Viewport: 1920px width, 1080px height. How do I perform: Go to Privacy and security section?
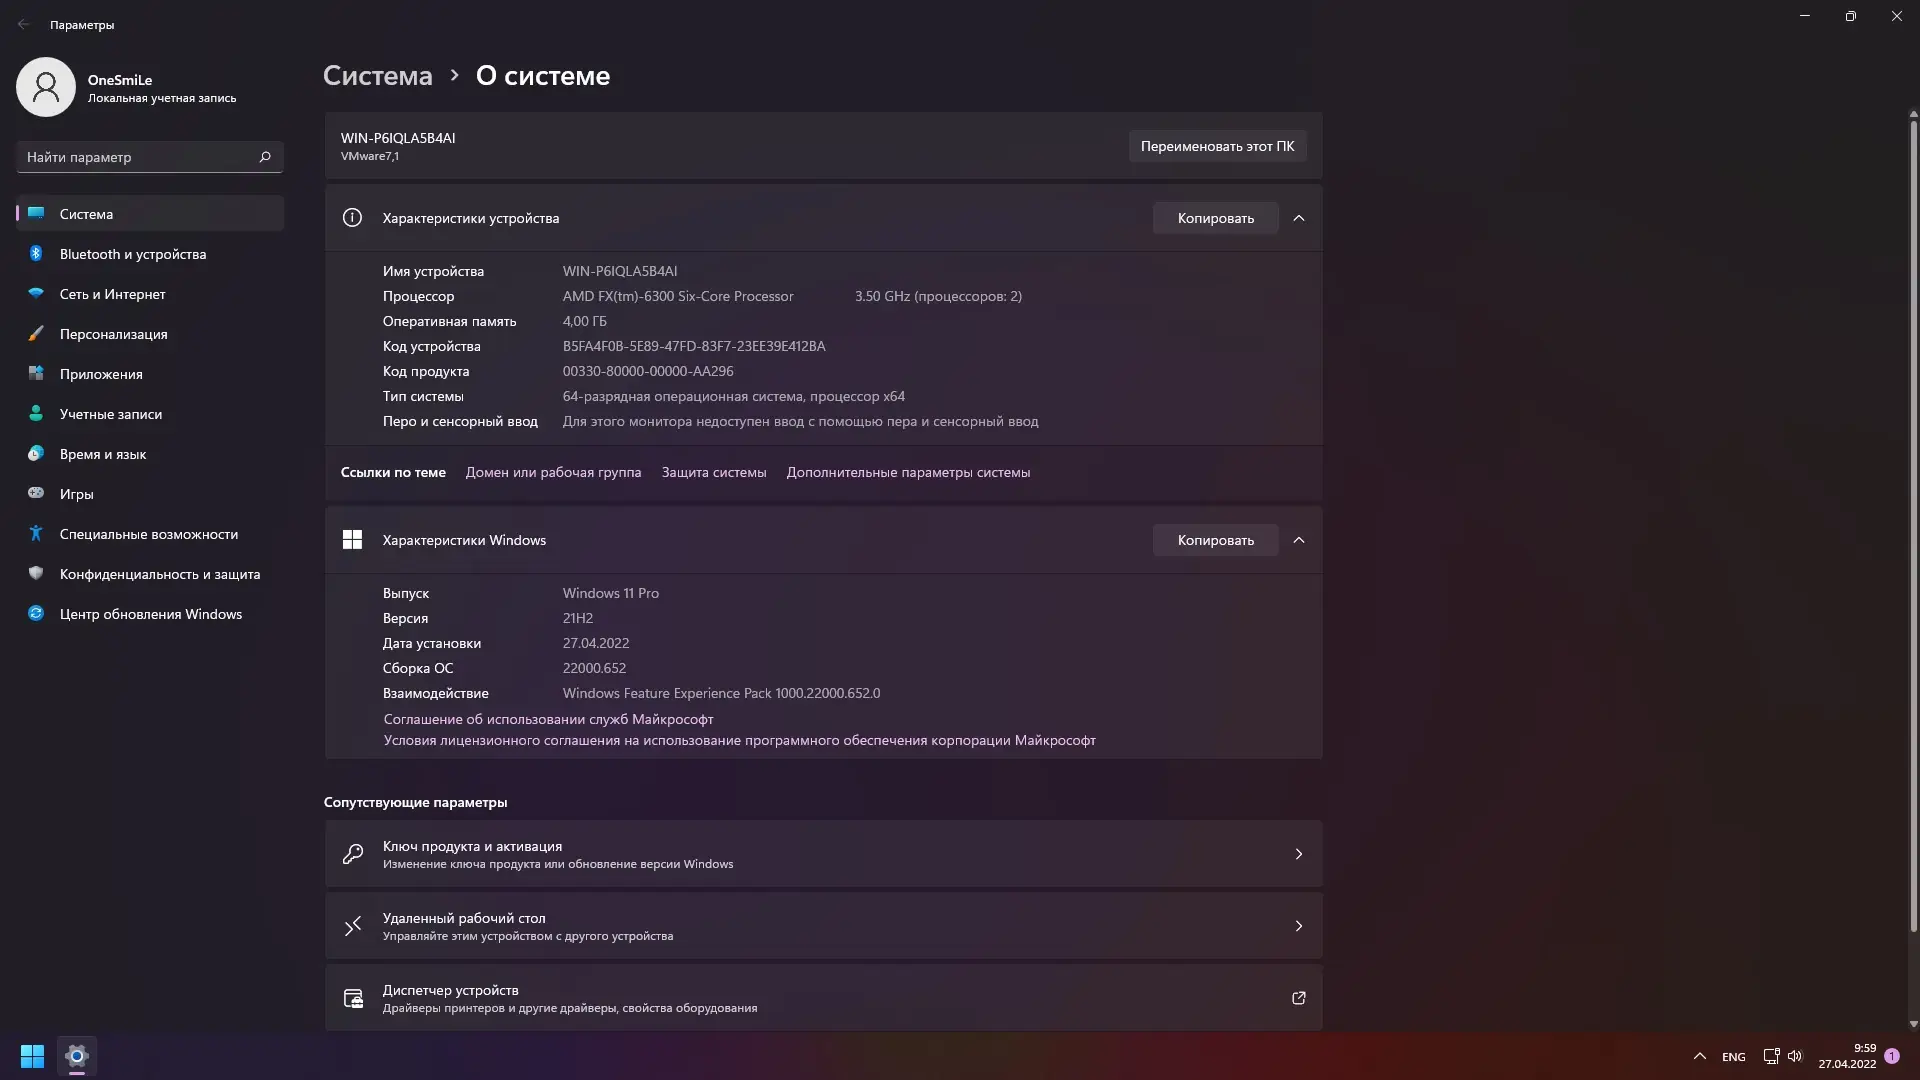click(x=159, y=574)
